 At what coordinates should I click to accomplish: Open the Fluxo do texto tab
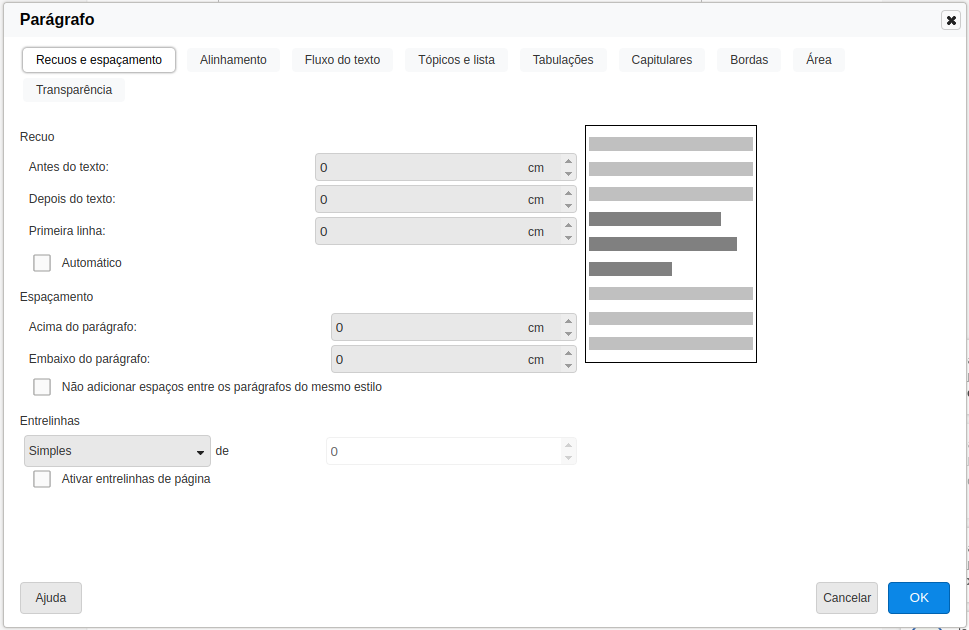click(x=342, y=60)
